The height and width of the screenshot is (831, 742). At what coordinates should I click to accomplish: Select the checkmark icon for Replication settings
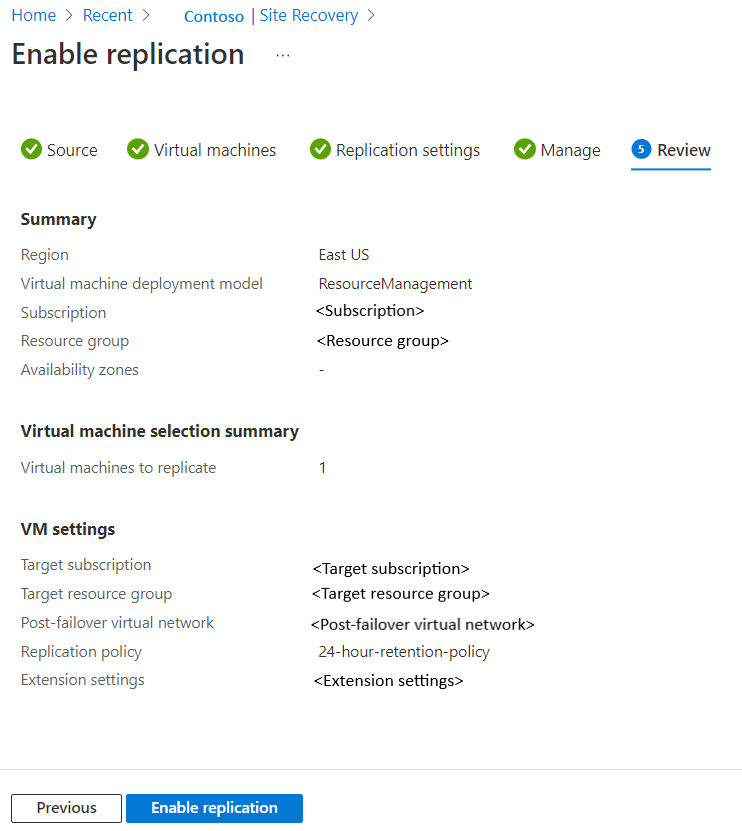tap(320, 149)
